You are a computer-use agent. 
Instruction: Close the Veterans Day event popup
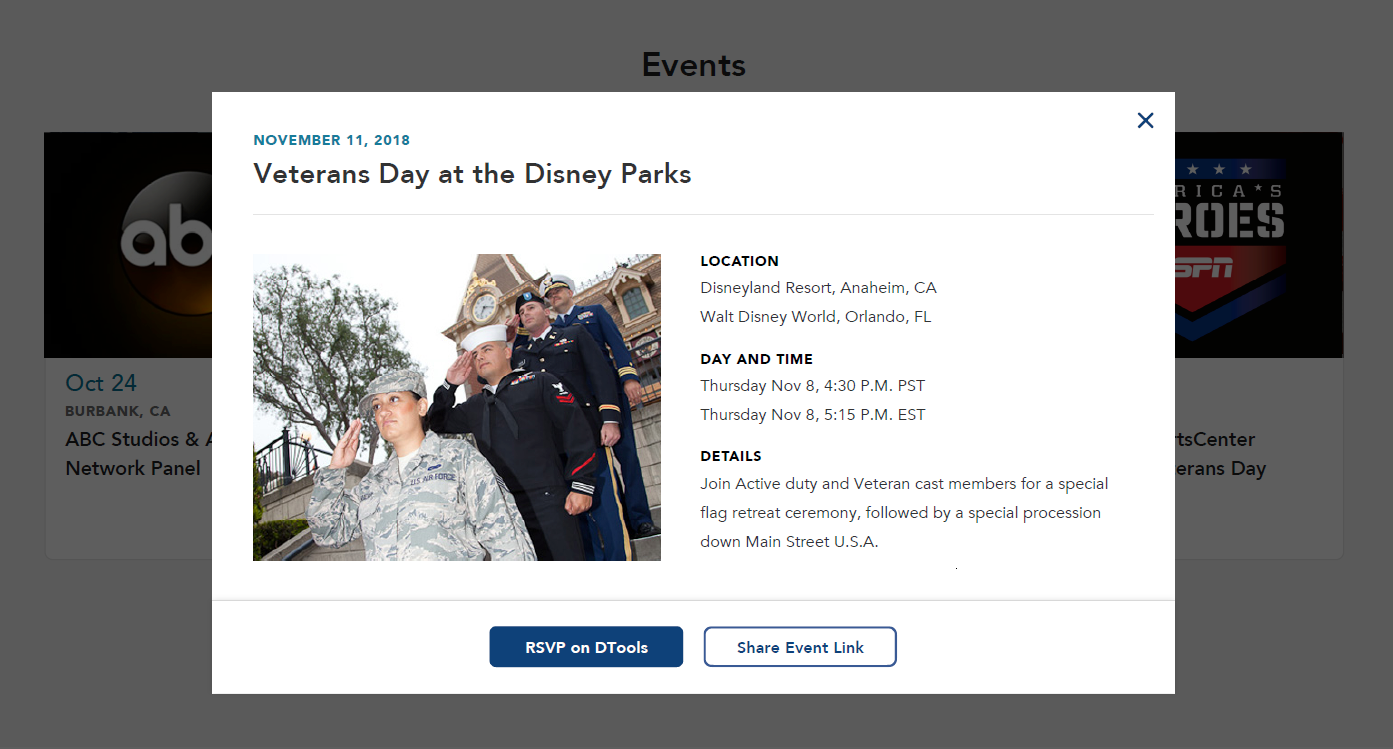1145,121
